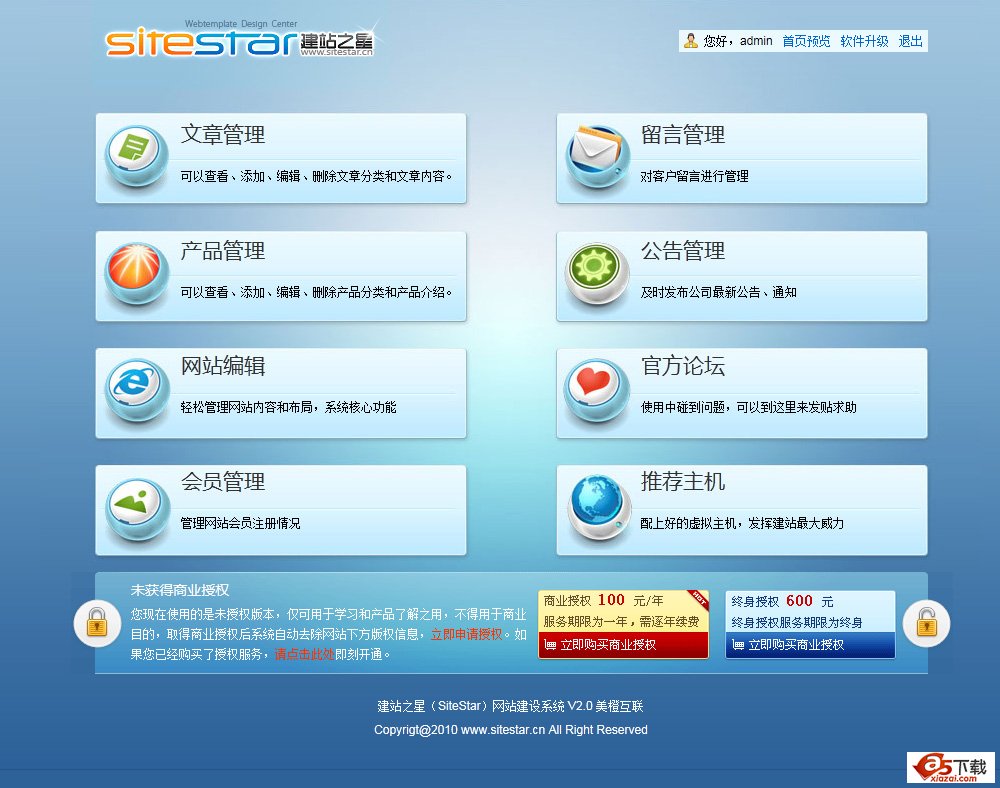Click the text 对客户留言进行管理
The height and width of the screenshot is (788, 1000).
tap(695, 176)
